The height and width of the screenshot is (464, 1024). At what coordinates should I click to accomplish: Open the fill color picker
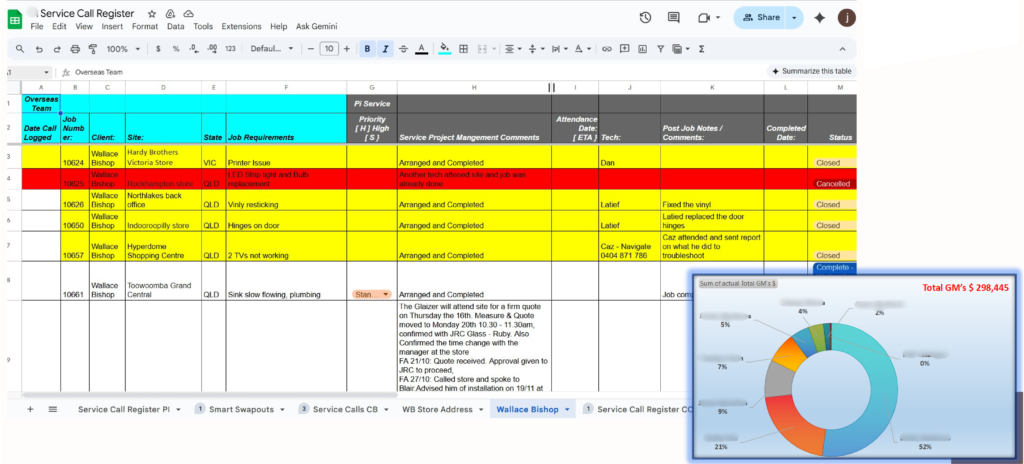pyautogui.click(x=445, y=48)
